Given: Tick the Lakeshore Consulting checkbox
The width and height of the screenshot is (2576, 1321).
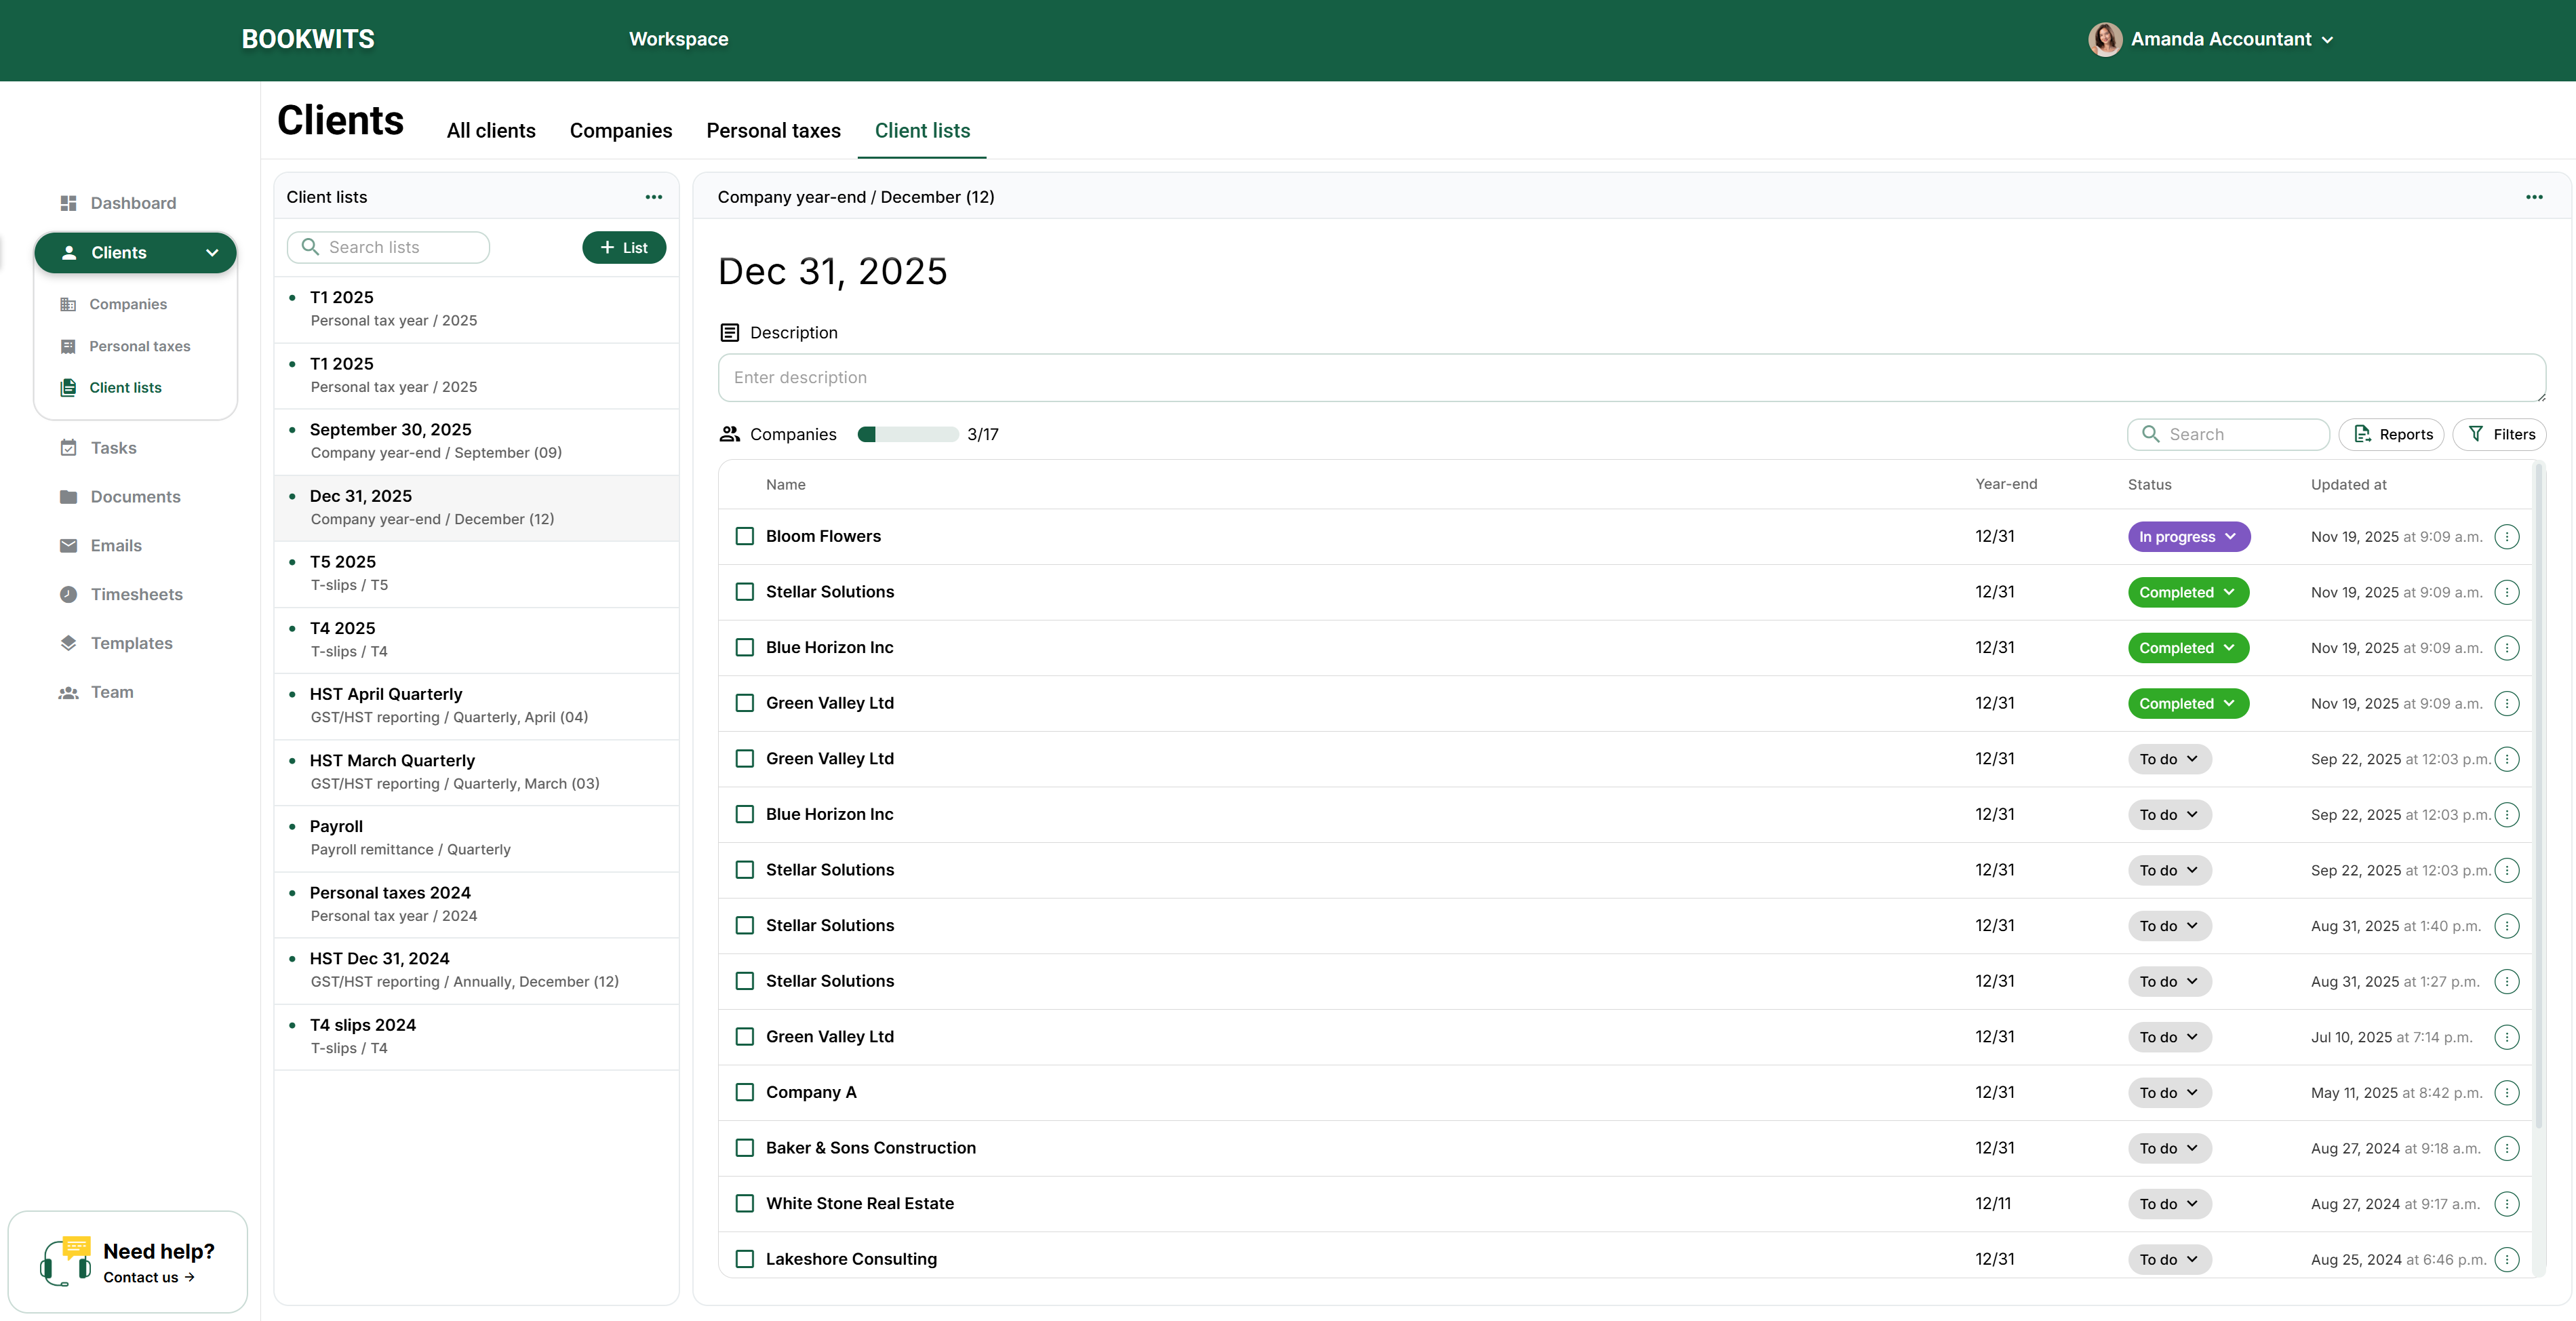Looking at the screenshot, I should [745, 1259].
